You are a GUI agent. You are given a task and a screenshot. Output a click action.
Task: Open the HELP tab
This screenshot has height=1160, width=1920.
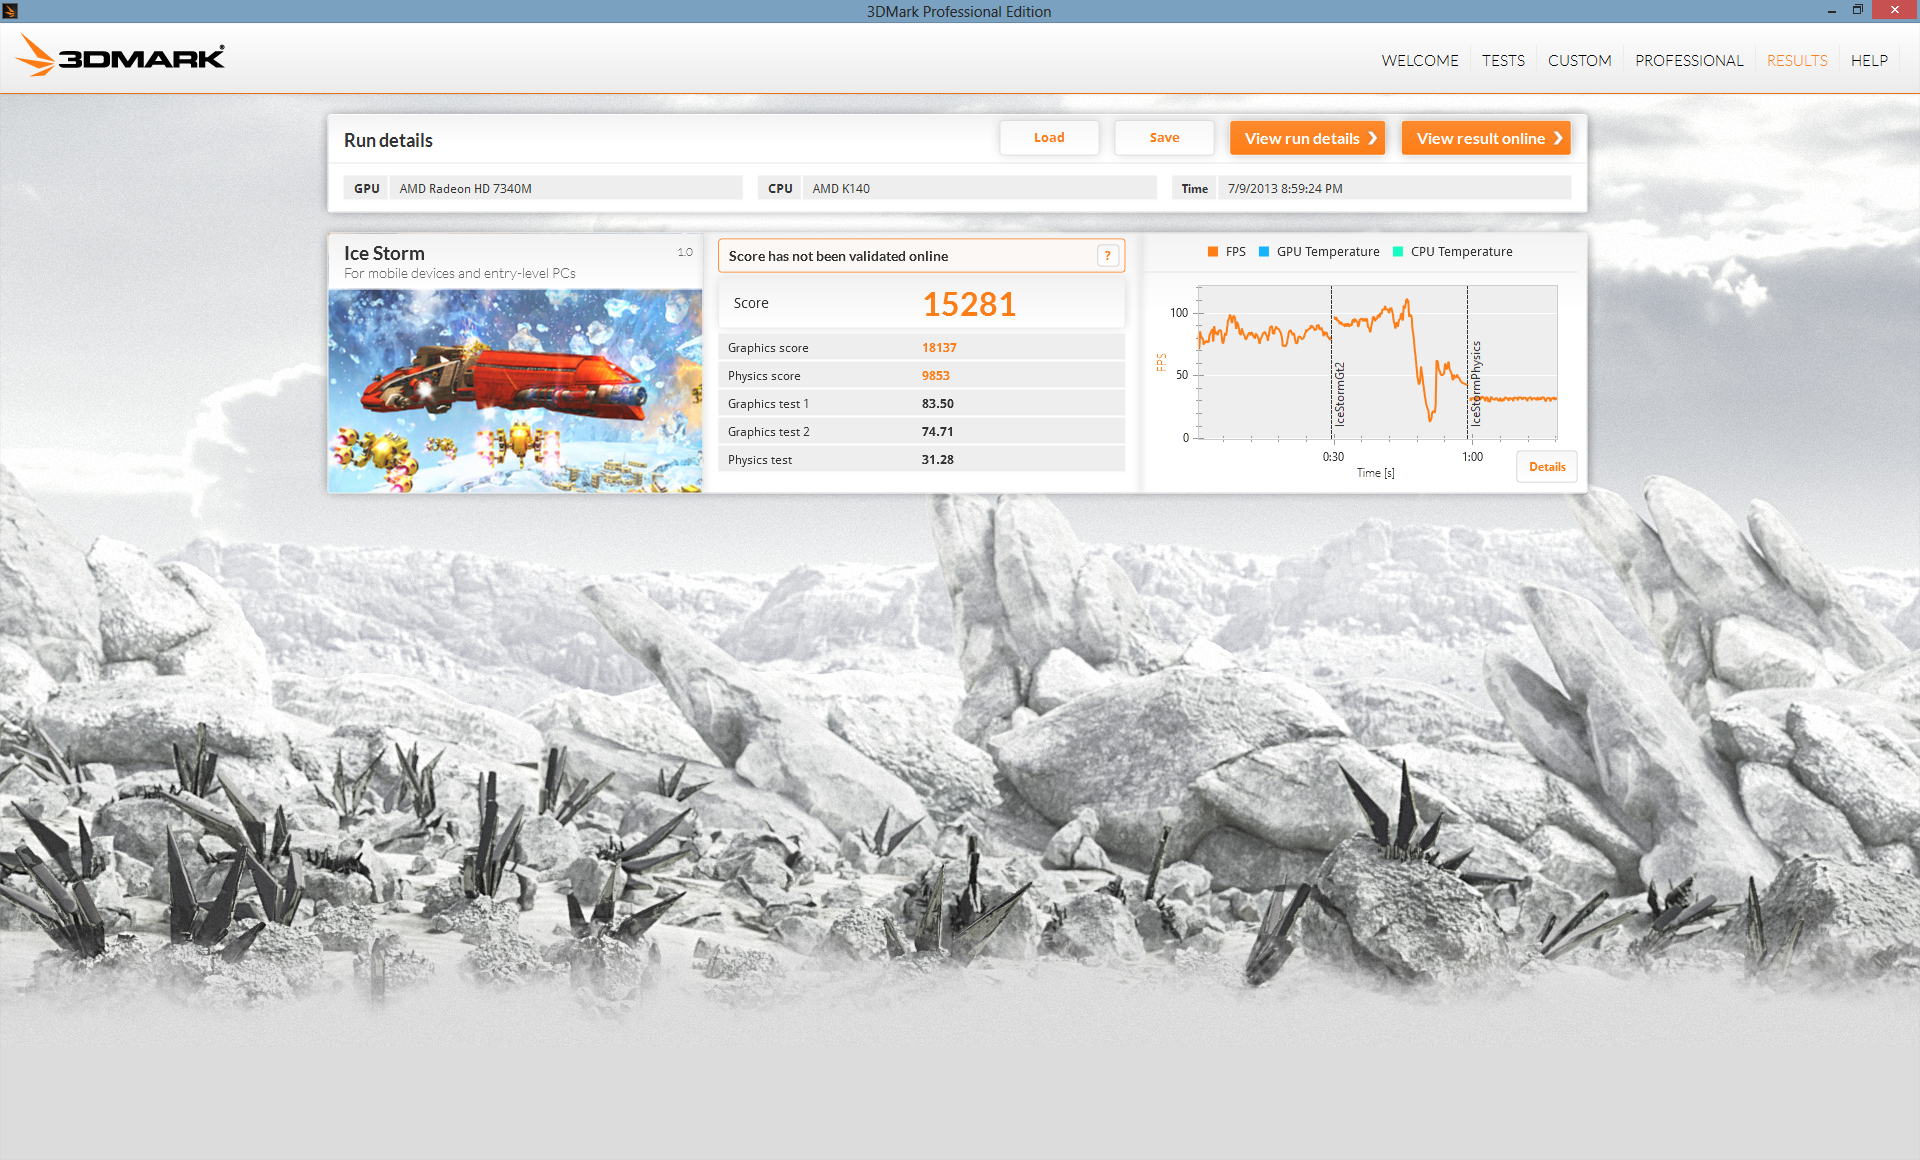click(1869, 61)
